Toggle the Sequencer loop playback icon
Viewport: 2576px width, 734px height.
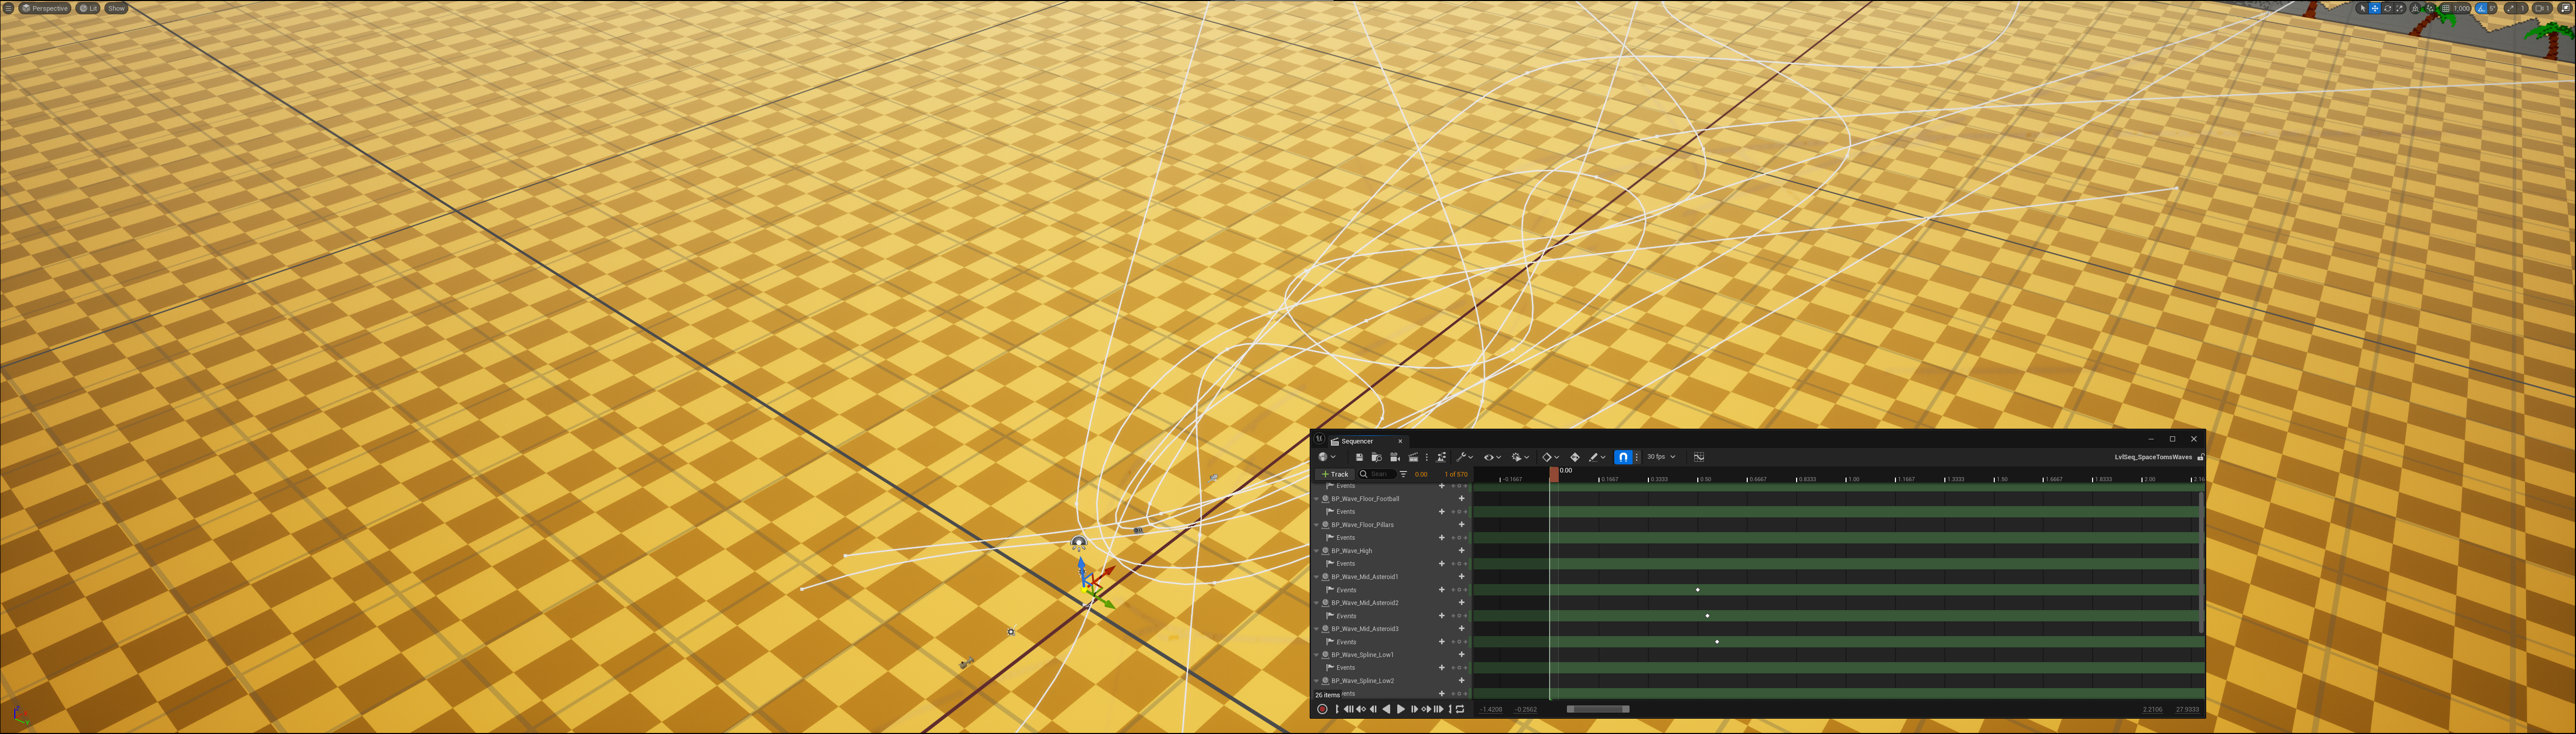(x=1460, y=709)
